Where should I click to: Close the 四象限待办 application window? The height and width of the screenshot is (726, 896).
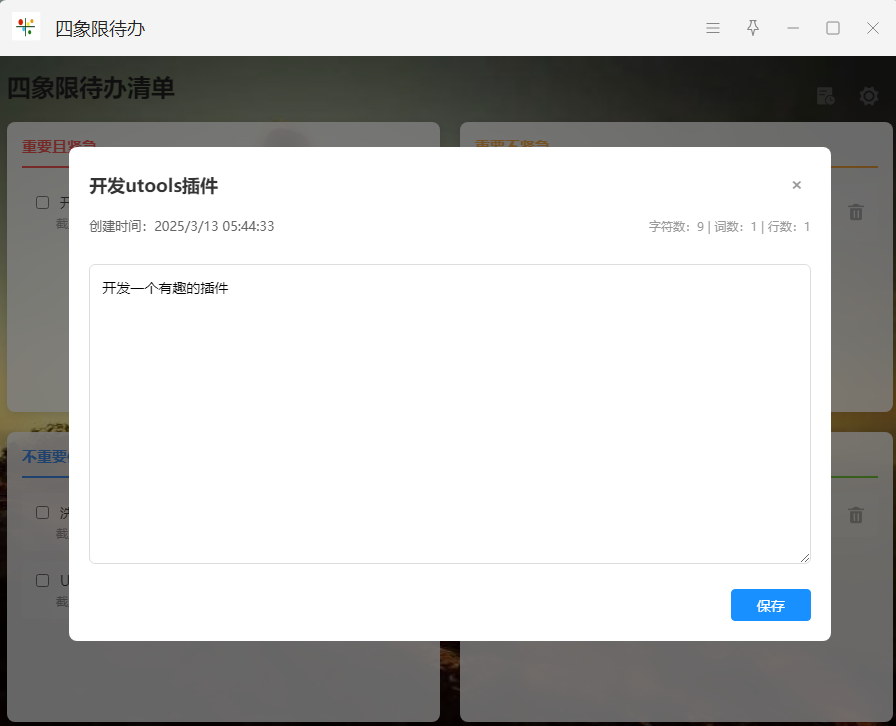[x=873, y=28]
